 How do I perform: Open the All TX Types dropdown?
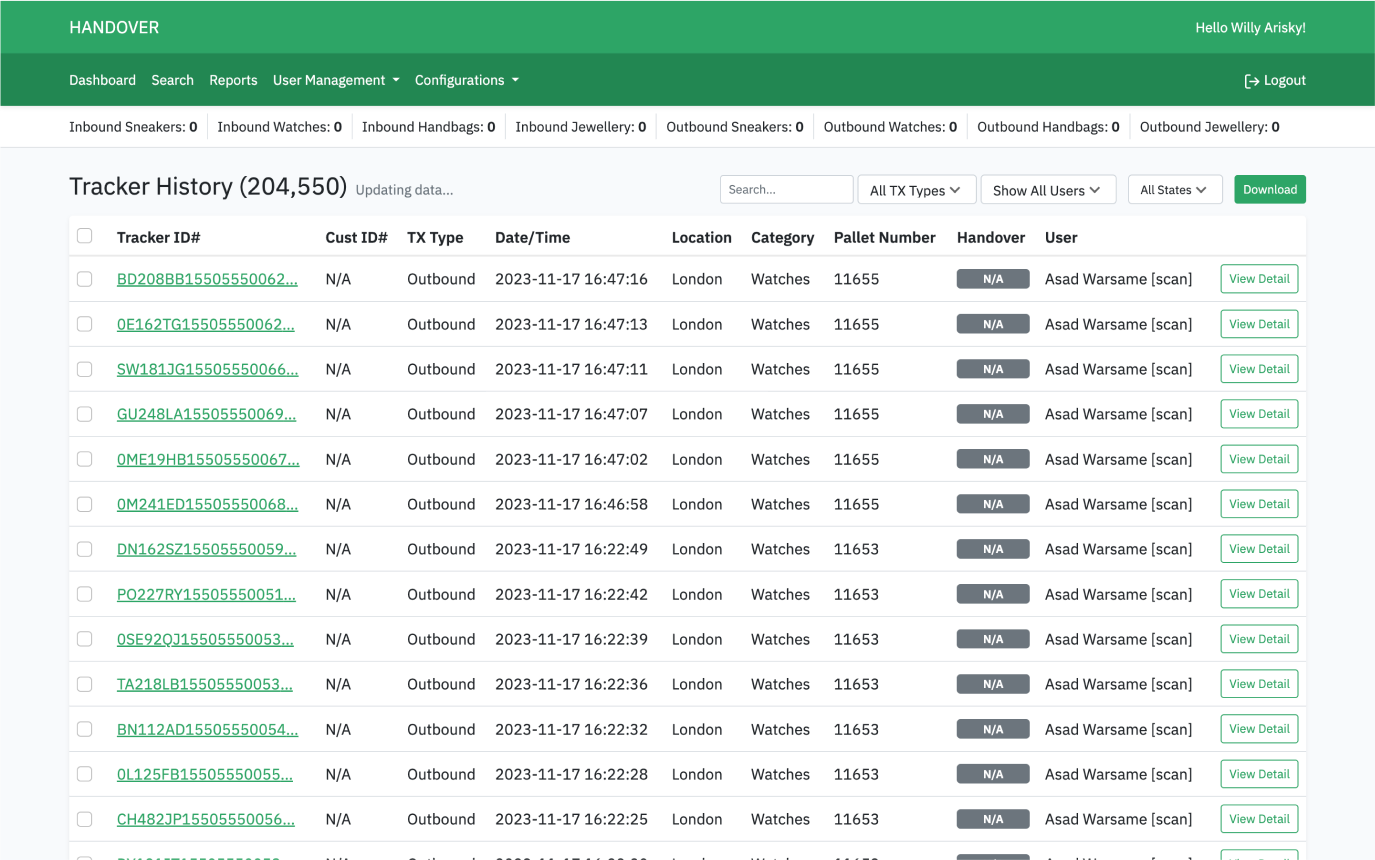point(915,190)
